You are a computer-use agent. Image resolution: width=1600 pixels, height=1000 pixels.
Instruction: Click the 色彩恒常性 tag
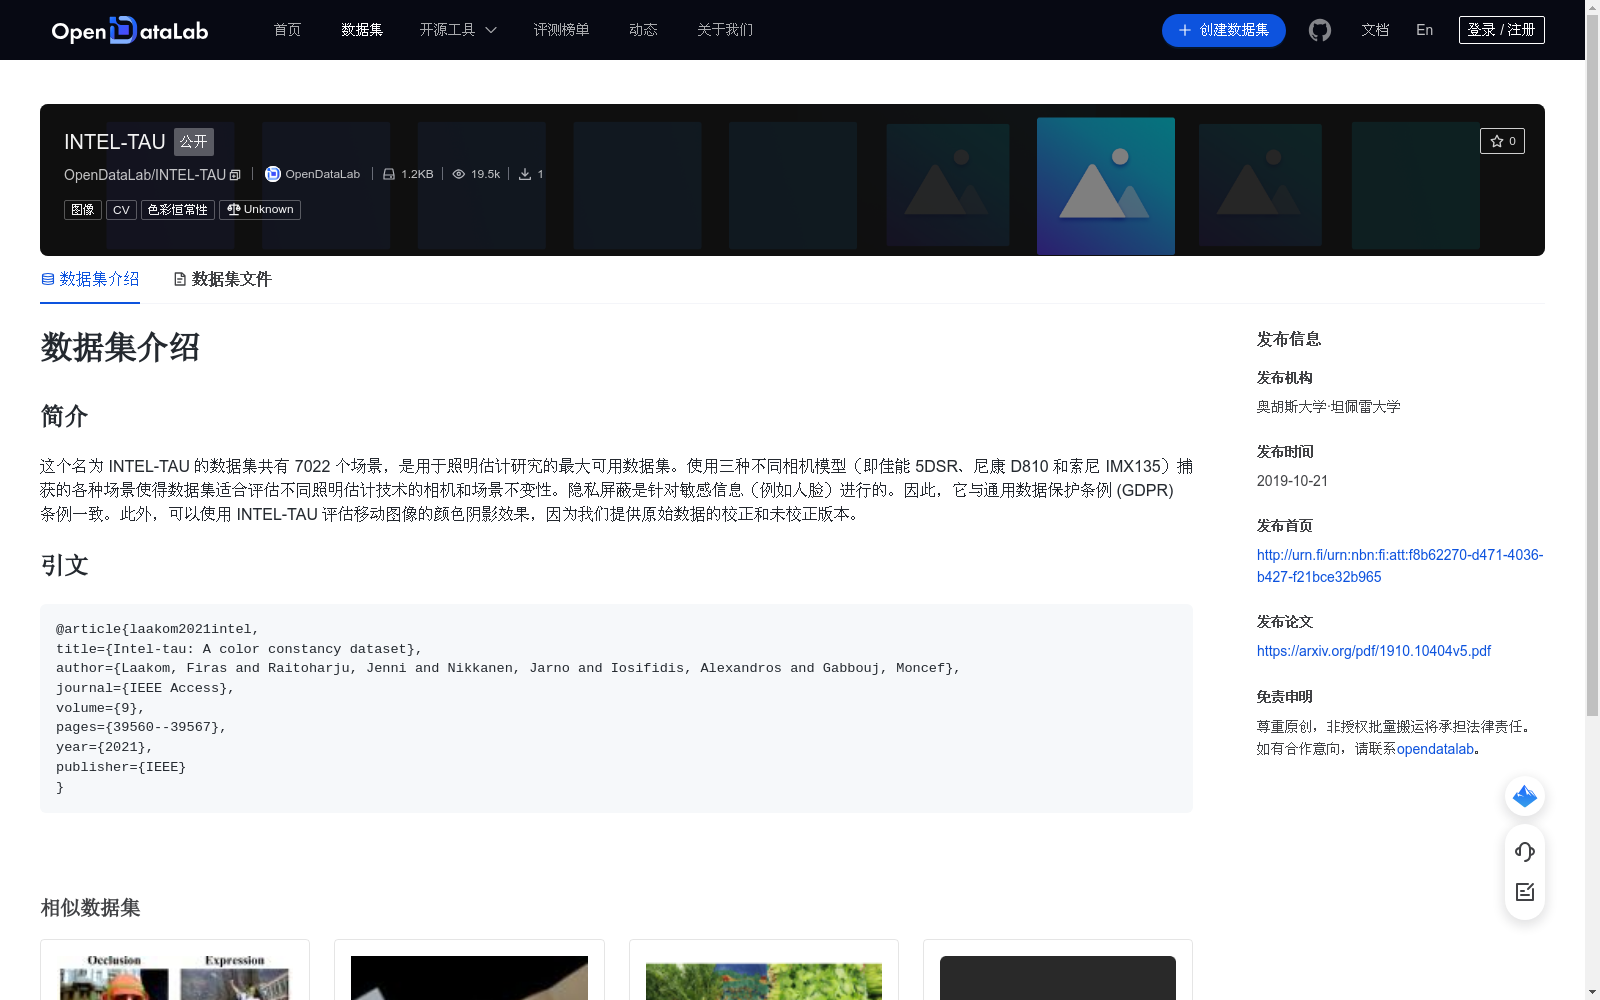pyautogui.click(x=178, y=210)
